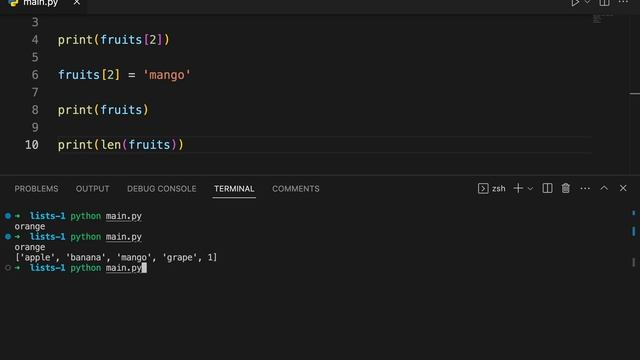Split the terminal pane
The image size is (640, 360).
[547, 188]
